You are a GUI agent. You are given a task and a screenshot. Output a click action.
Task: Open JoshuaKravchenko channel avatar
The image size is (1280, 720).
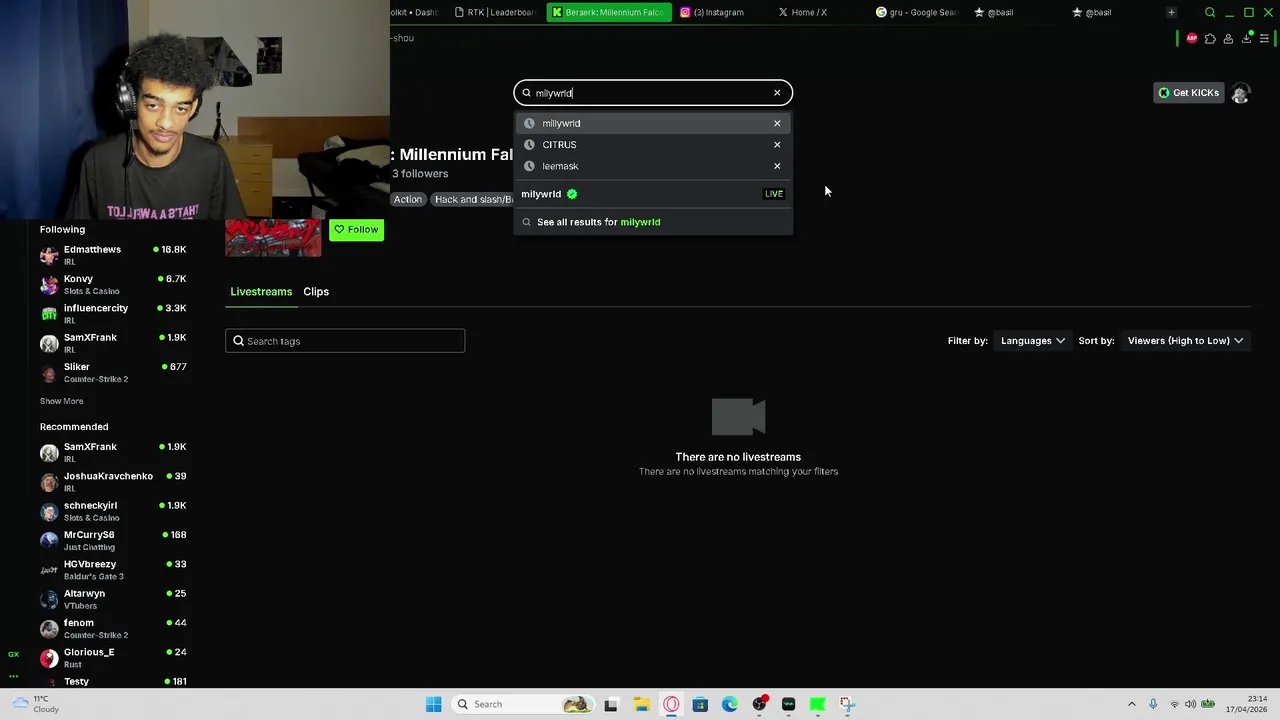pos(49,482)
